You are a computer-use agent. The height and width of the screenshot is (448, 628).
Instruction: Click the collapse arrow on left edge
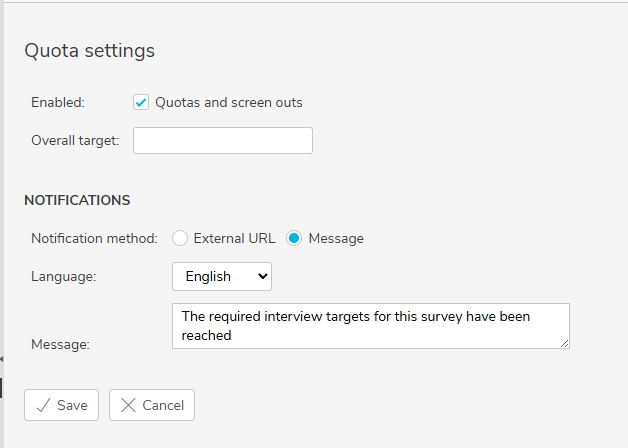click(2, 359)
